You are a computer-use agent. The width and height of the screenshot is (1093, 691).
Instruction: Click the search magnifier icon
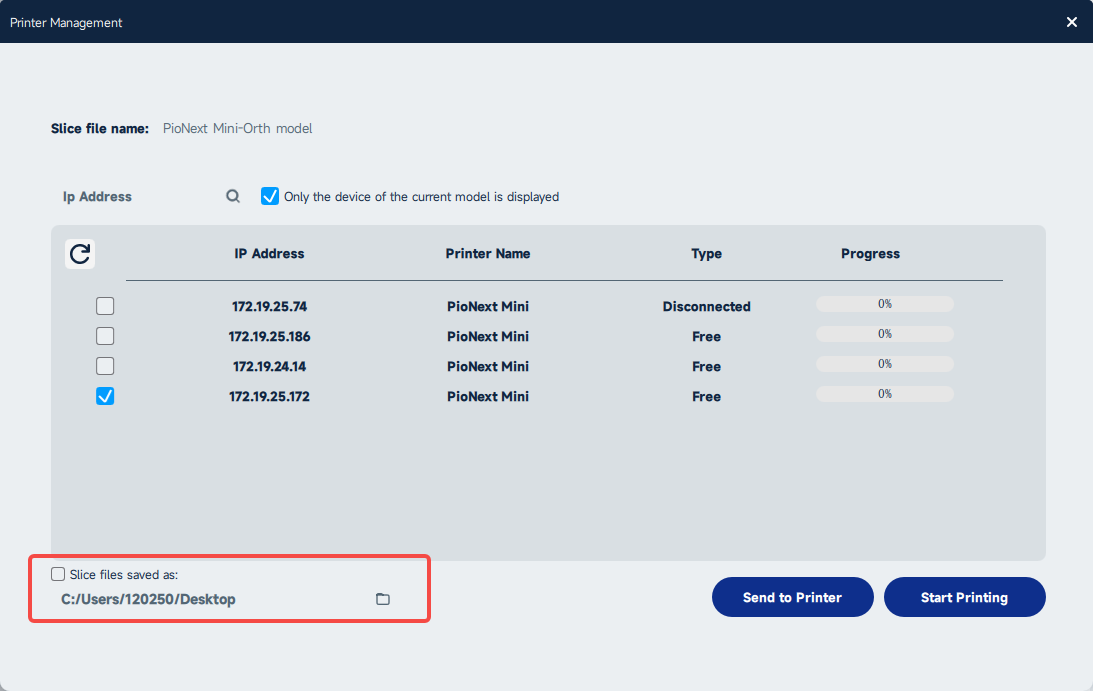(233, 197)
